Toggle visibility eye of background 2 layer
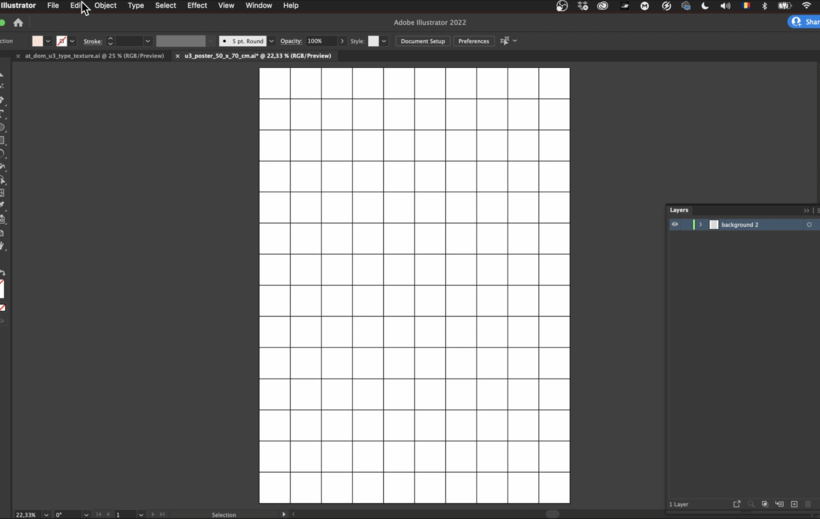The image size is (820, 519). (675, 224)
